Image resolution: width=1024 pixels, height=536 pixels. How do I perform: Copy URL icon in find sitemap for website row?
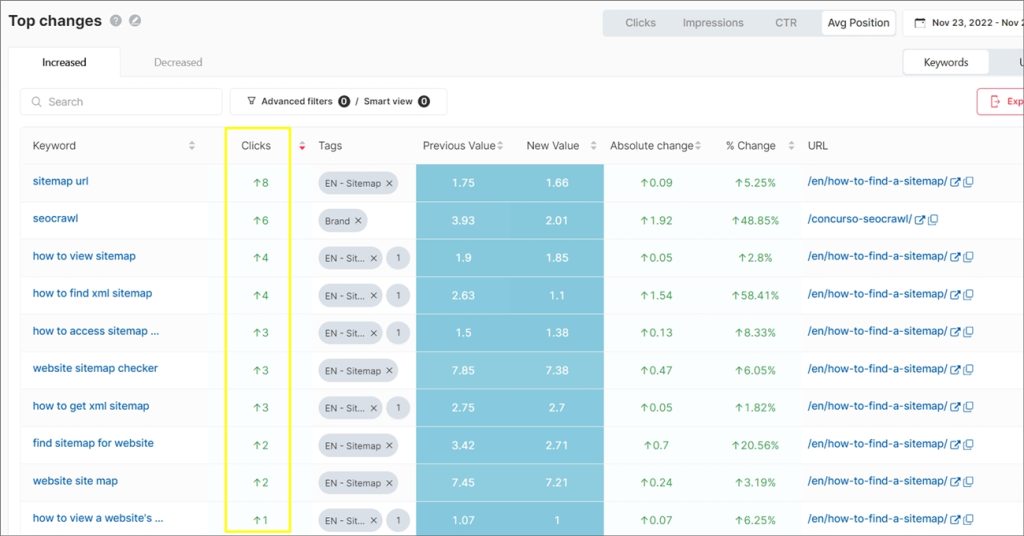point(968,445)
